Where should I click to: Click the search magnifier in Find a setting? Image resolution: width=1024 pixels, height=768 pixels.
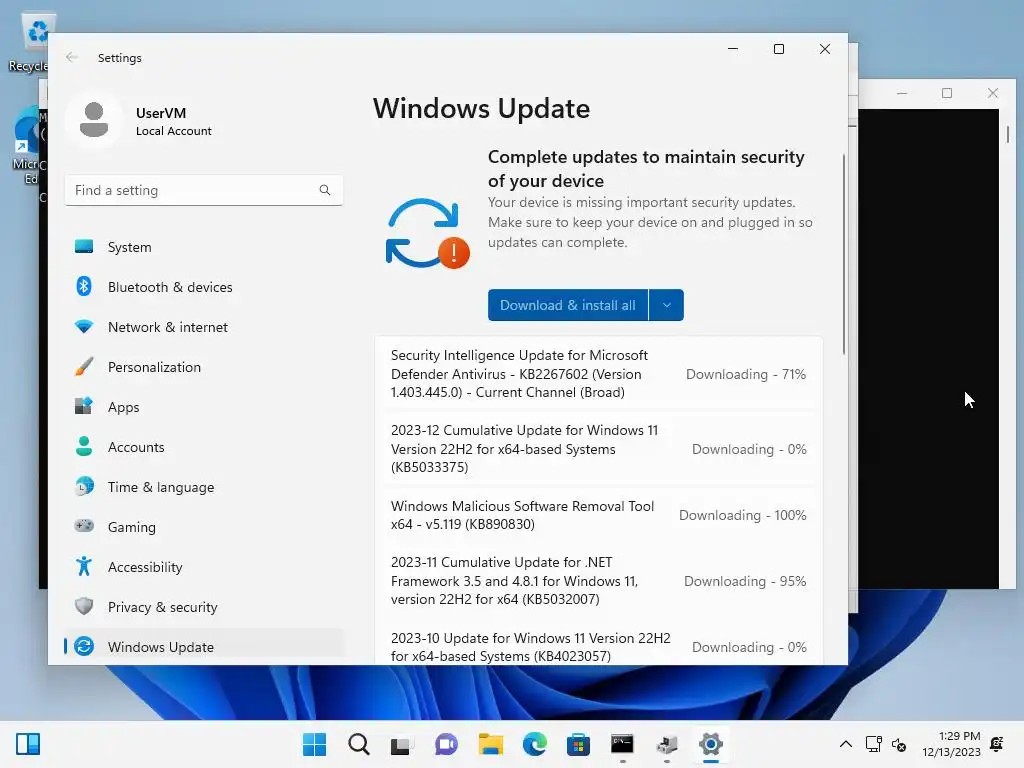click(325, 190)
